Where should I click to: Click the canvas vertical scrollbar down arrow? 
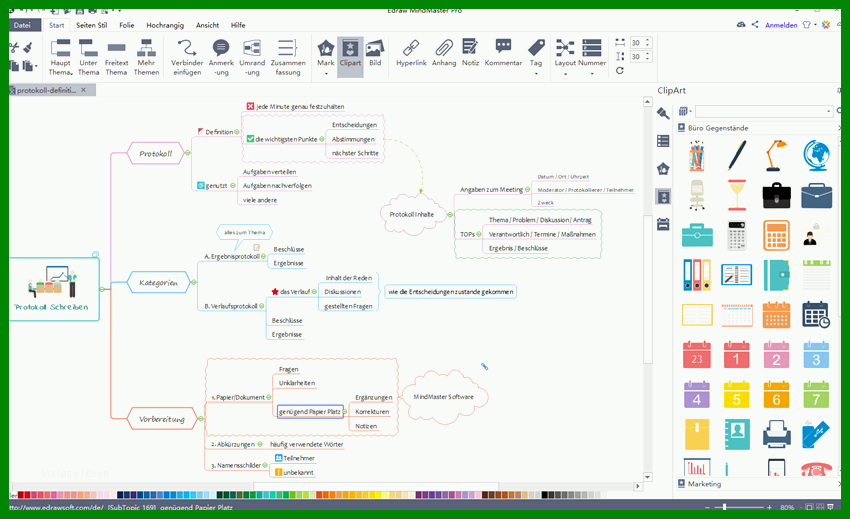647,477
